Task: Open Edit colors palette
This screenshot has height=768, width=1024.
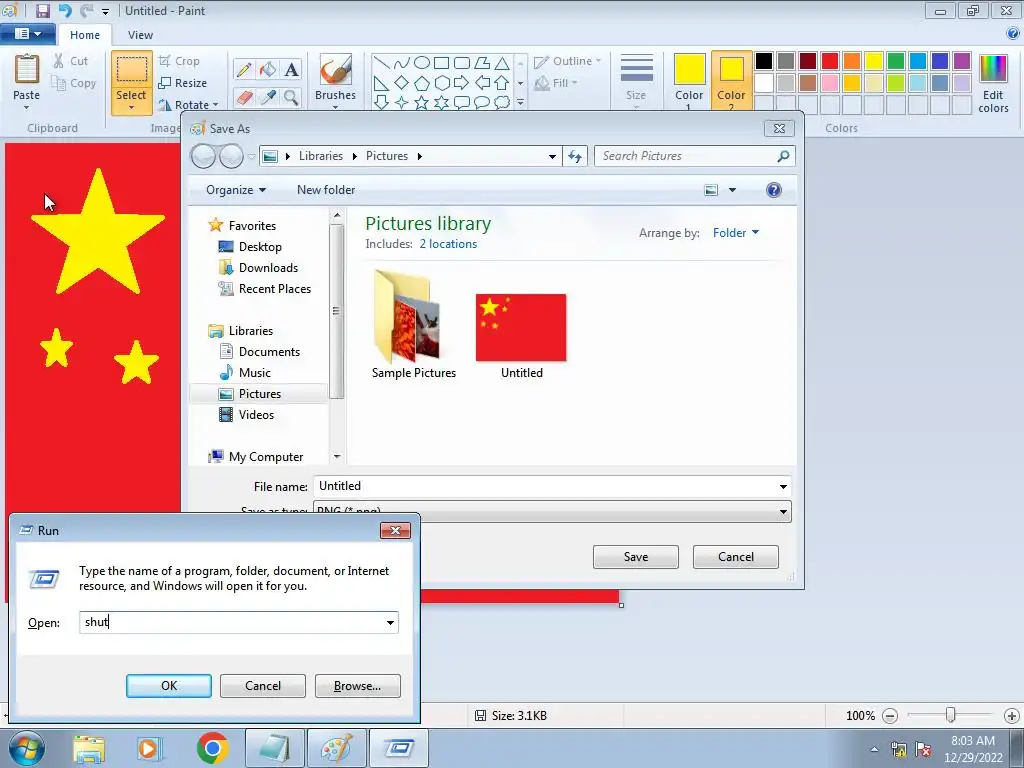Action: click(x=993, y=83)
